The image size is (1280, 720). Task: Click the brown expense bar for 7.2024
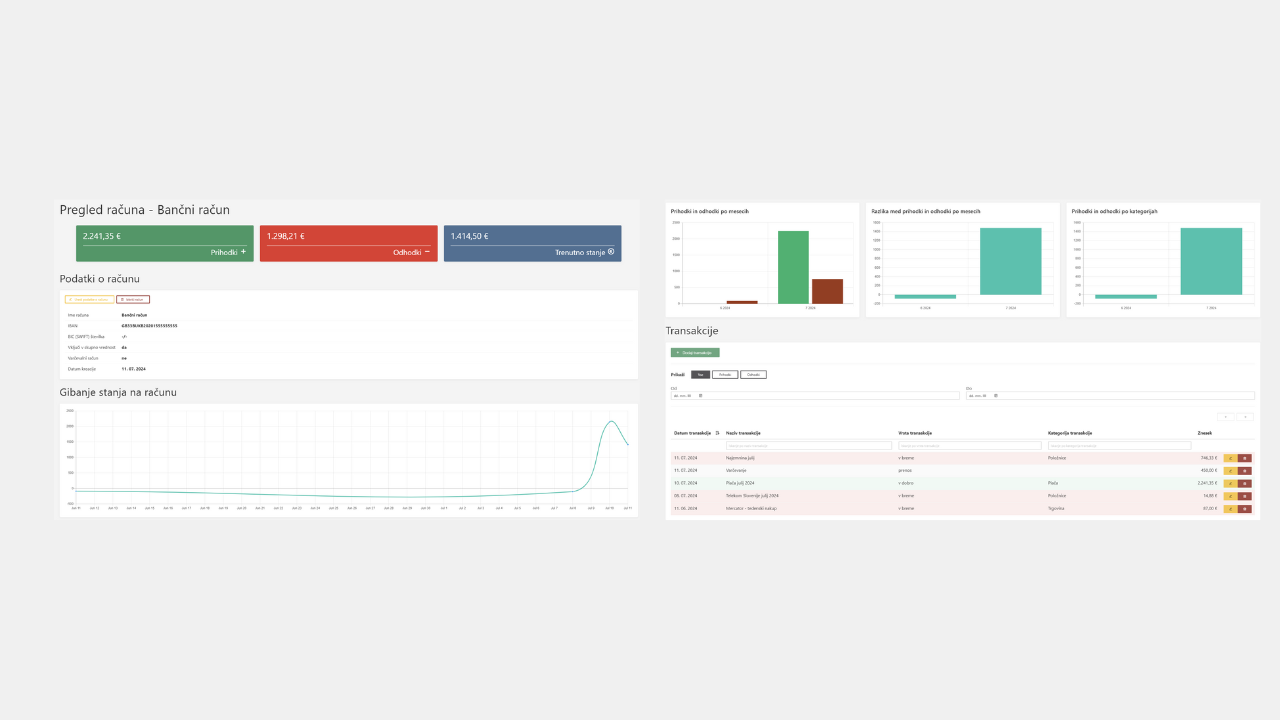[827, 291]
